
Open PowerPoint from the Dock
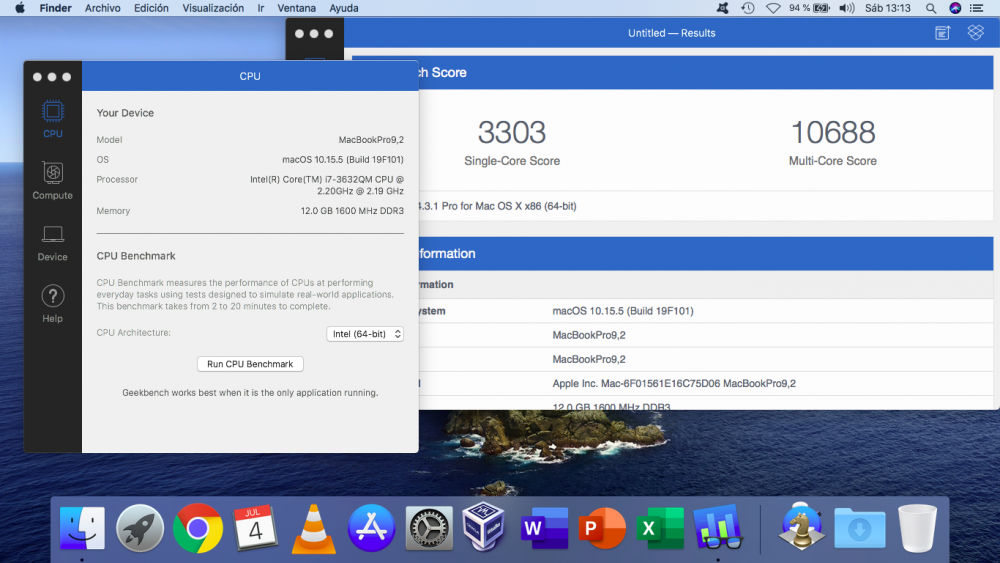click(602, 528)
